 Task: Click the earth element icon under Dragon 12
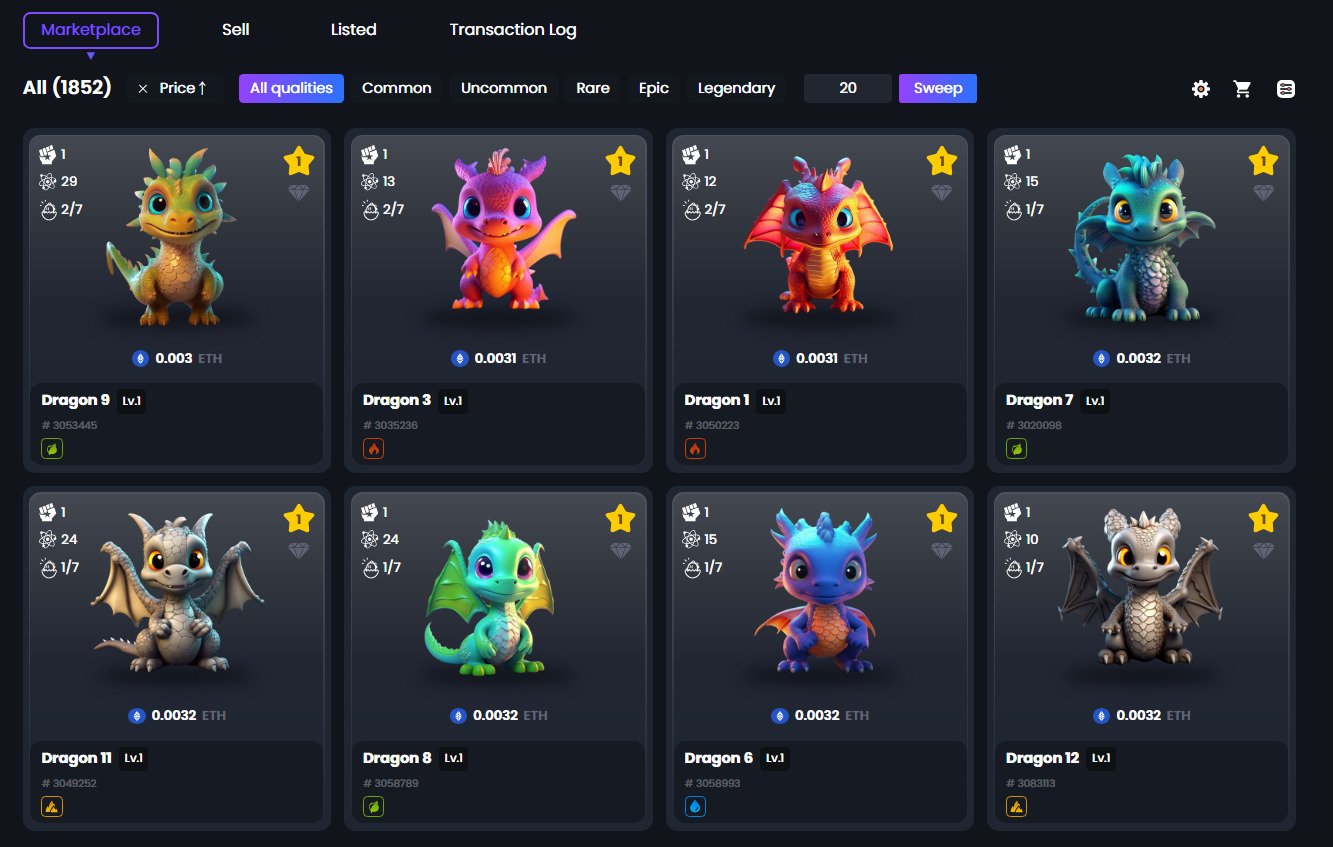[1017, 806]
